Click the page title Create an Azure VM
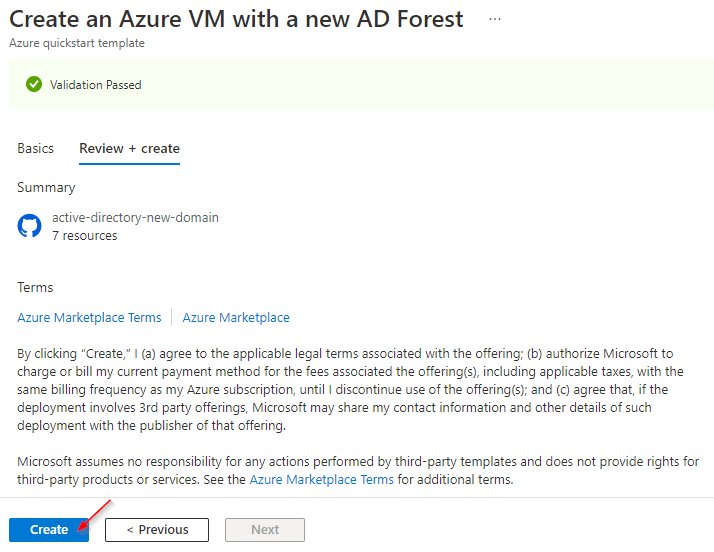The image size is (714, 552). (x=236, y=19)
